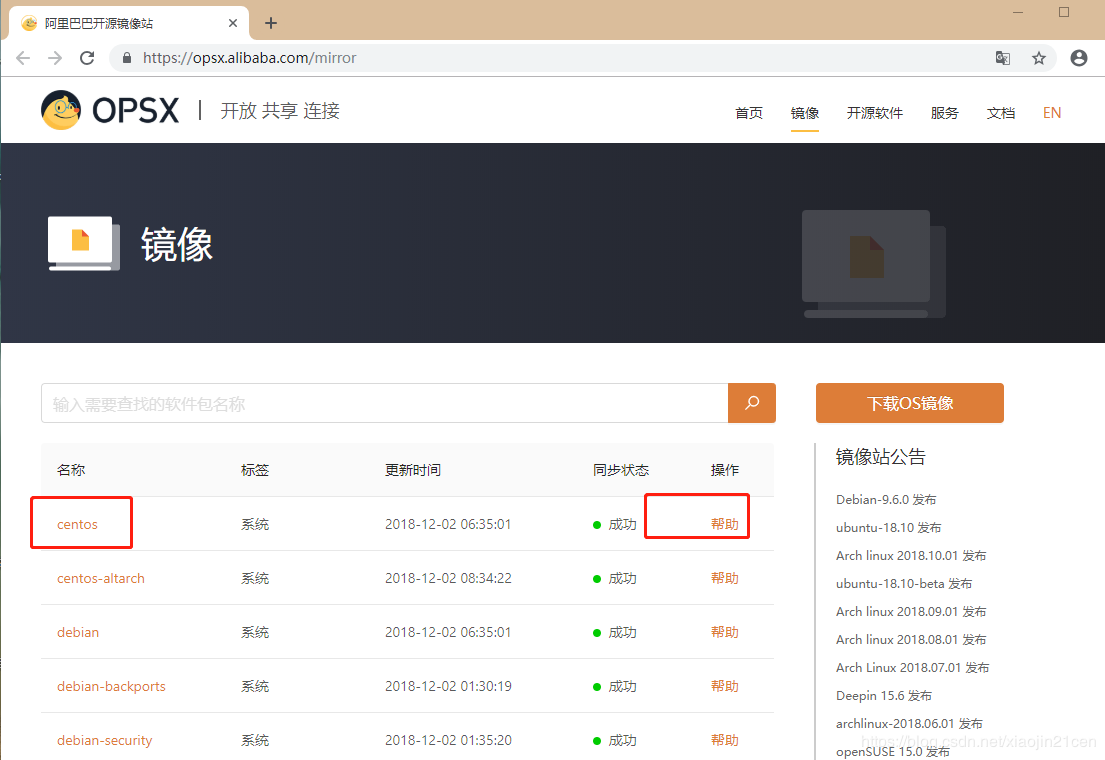The height and width of the screenshot is (760, 1105).
Task: Go to 首页 in navigation
Action: pyautogui.click(x=749, y=113)
